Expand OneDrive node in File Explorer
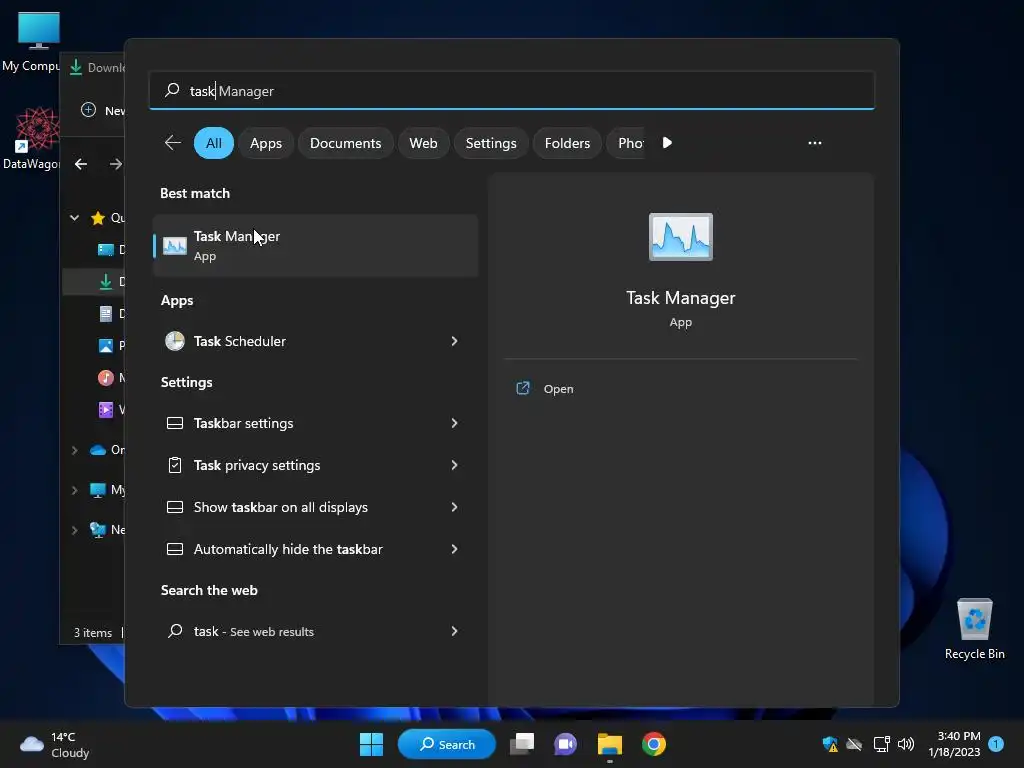1024x768 pixels. [x=74, y=450]
